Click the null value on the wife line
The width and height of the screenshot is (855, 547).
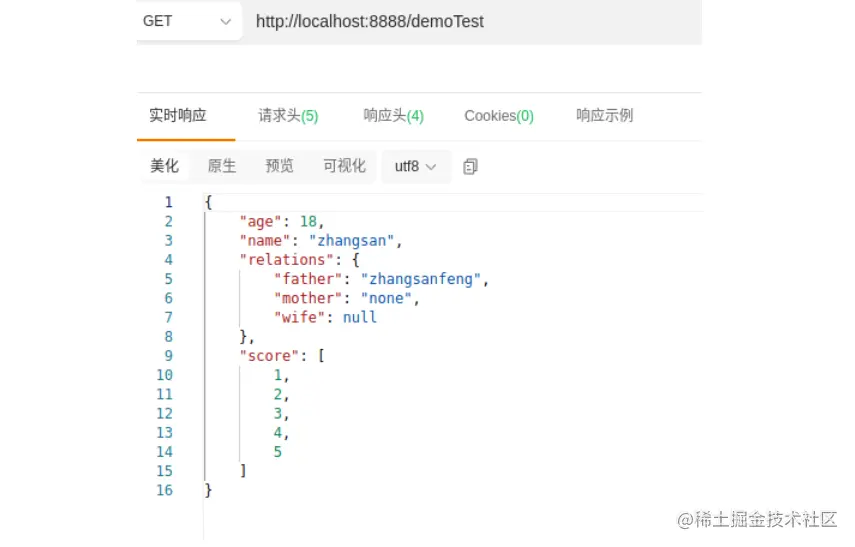coord(359,317)
